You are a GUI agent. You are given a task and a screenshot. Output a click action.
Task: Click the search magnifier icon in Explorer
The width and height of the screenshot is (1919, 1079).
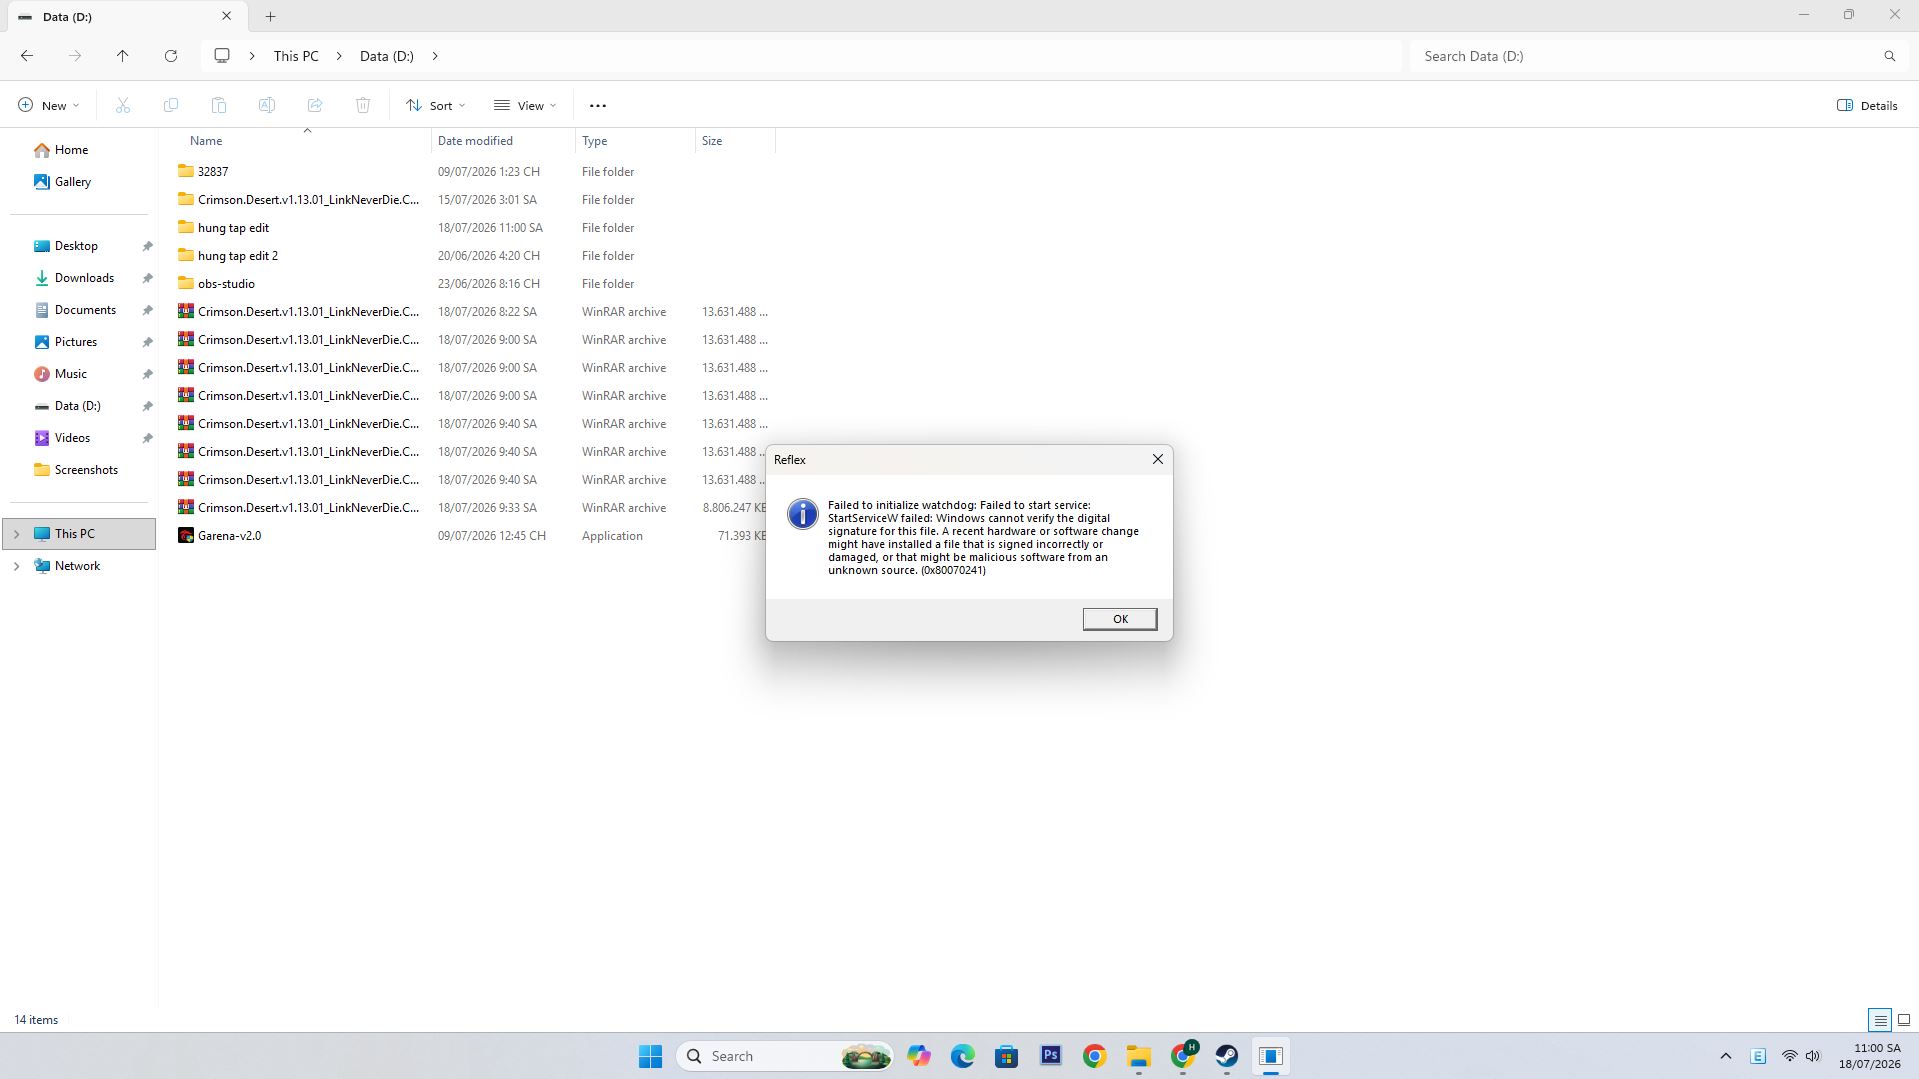tap(1889, 56)
